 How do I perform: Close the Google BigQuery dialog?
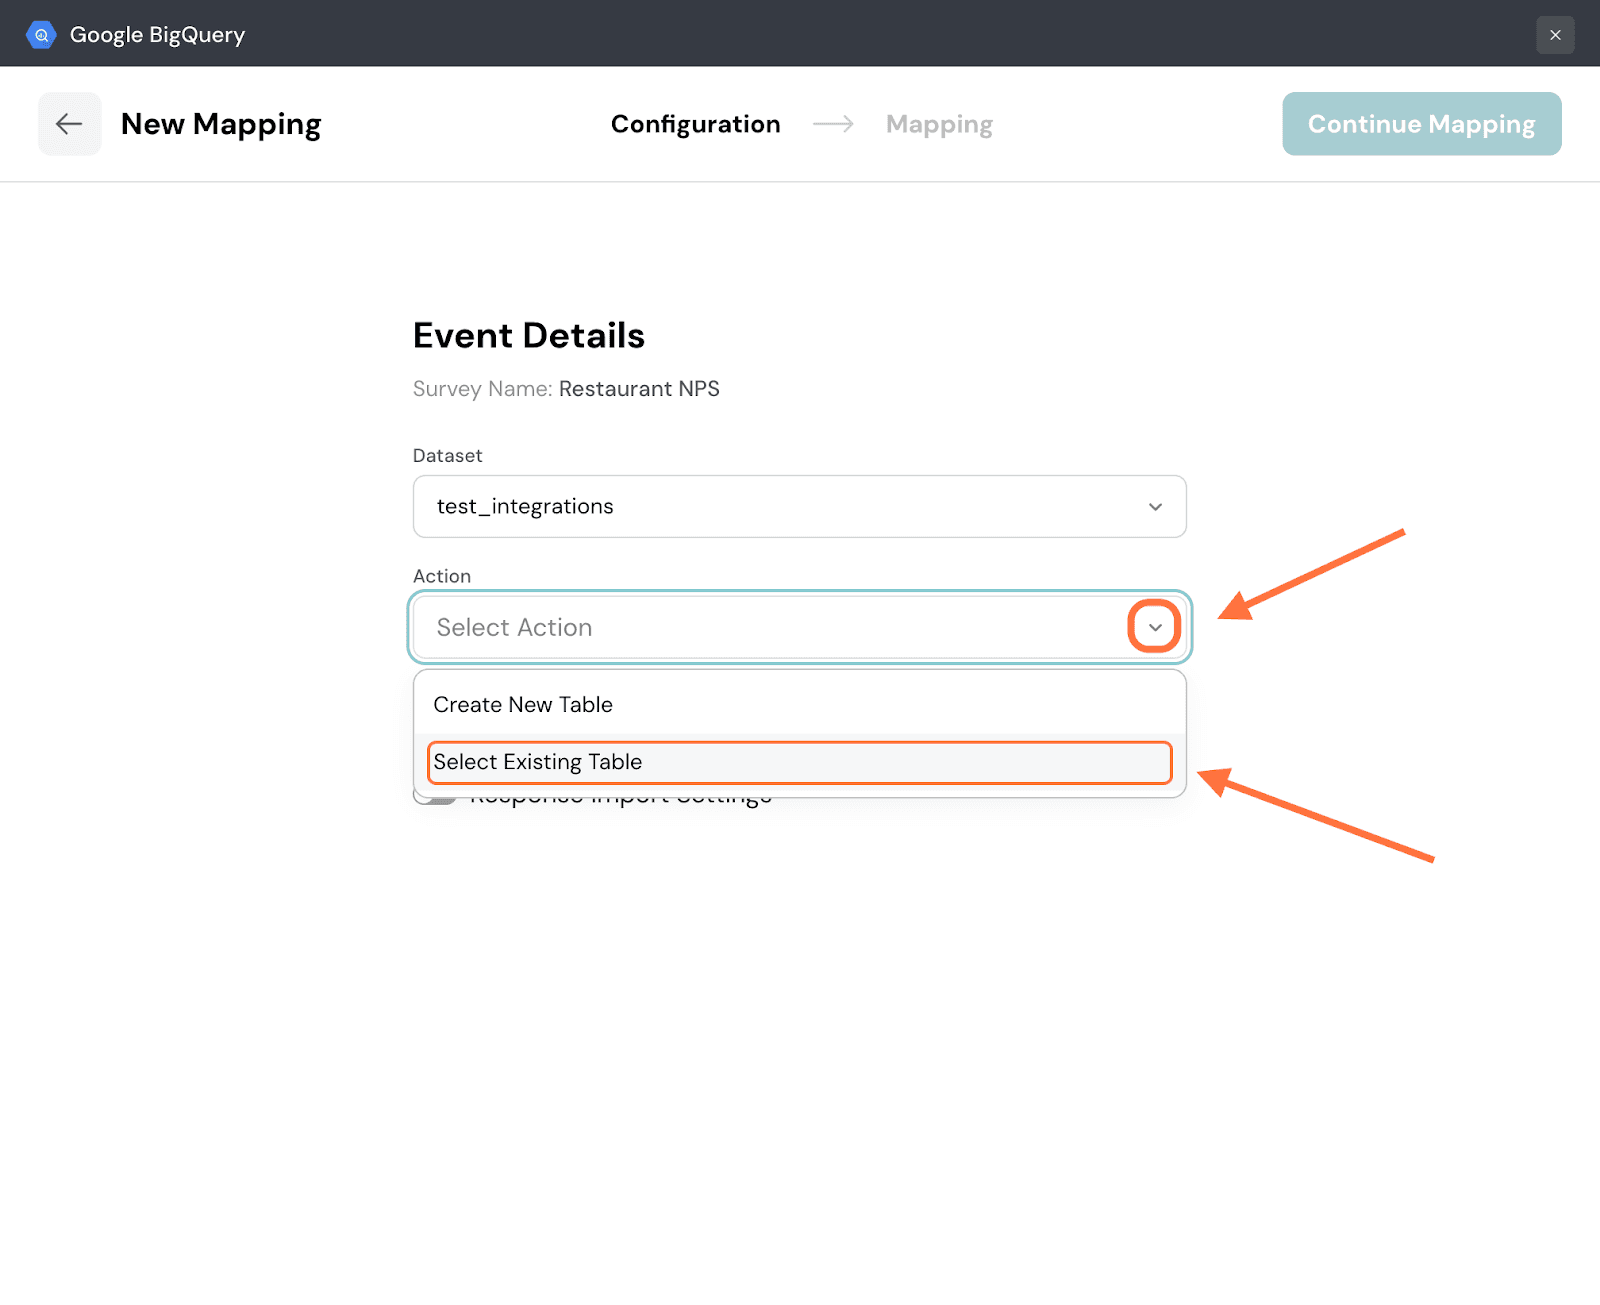1555,35
